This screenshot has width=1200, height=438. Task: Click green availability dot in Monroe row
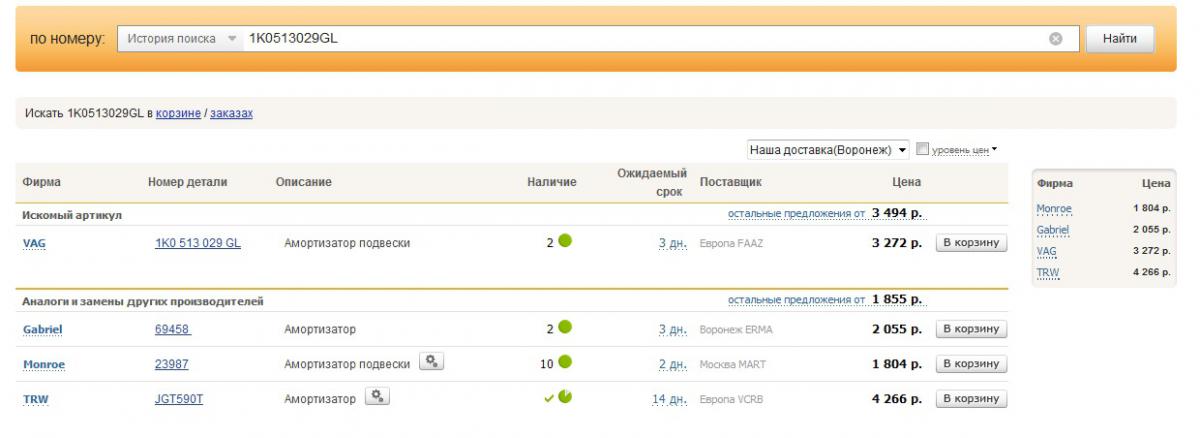point(565,362)
